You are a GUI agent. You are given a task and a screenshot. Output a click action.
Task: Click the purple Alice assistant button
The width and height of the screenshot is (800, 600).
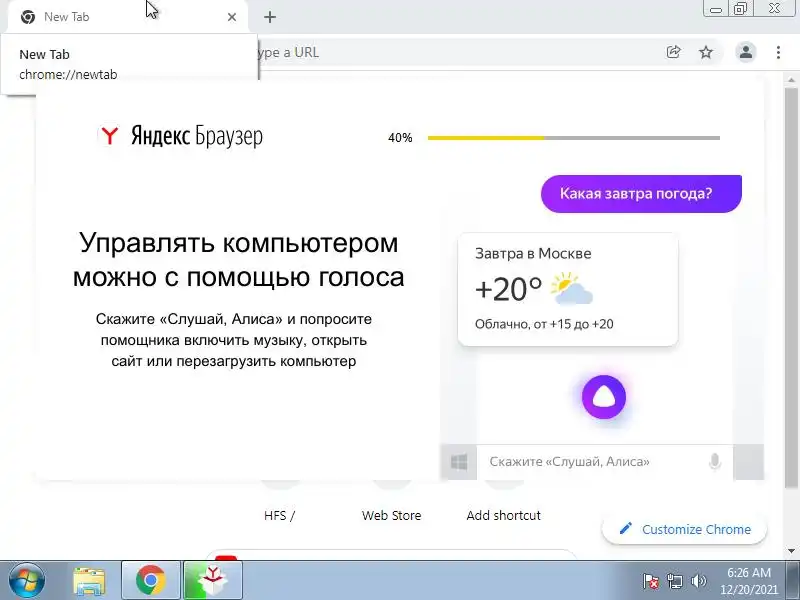604,397
